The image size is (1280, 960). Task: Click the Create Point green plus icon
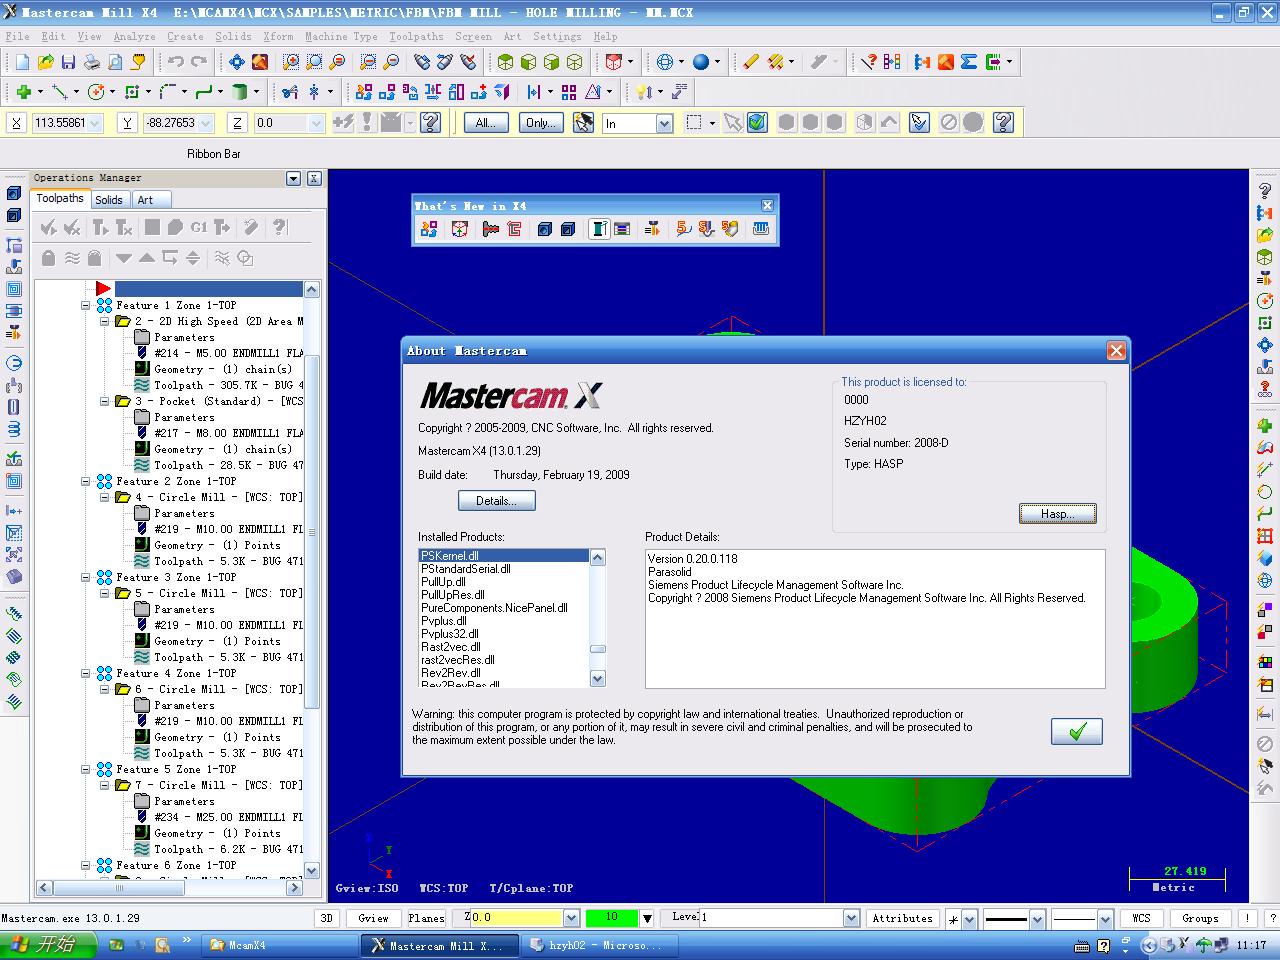pyautogui.click(x=22, y=92)
